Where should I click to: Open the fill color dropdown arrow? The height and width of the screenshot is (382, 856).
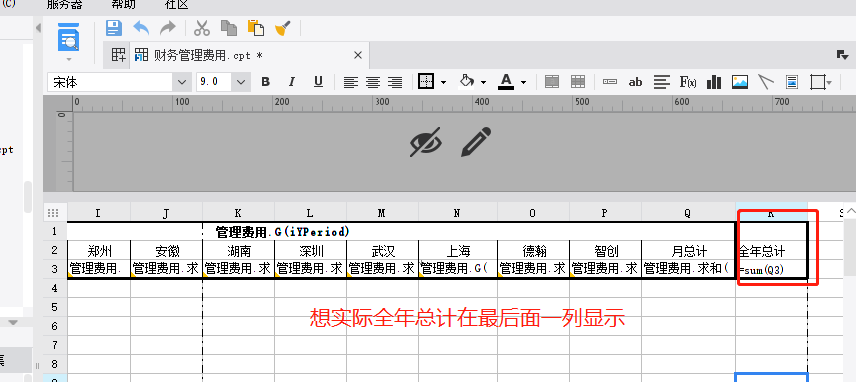483,83
